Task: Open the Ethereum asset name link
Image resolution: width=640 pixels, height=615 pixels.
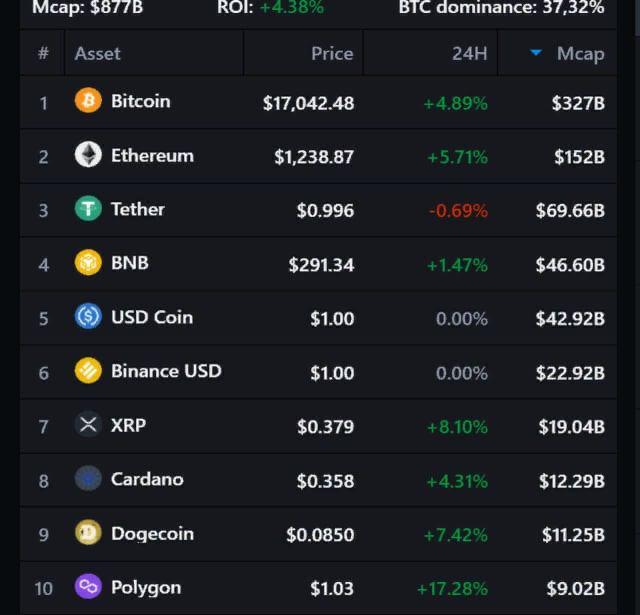Action: [x=152, y=155]
